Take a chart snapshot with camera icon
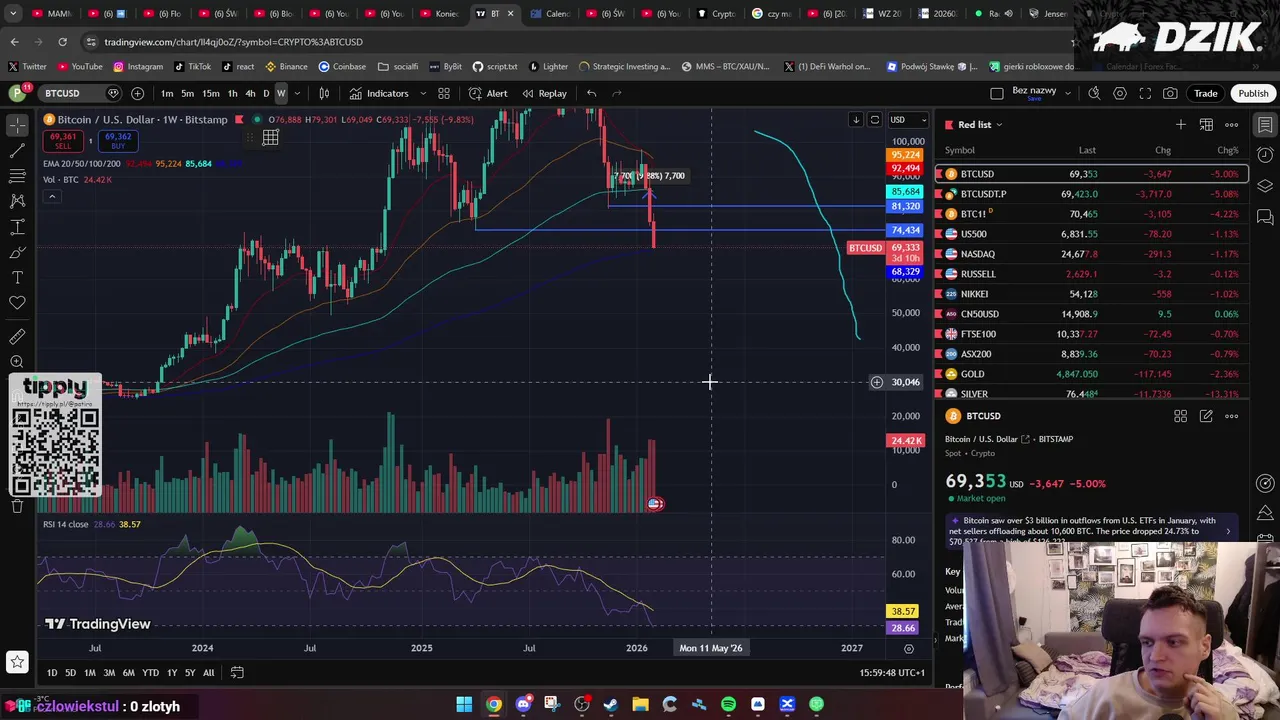Viewport: 1280px width, 720px height. (x=1170, y=93)
